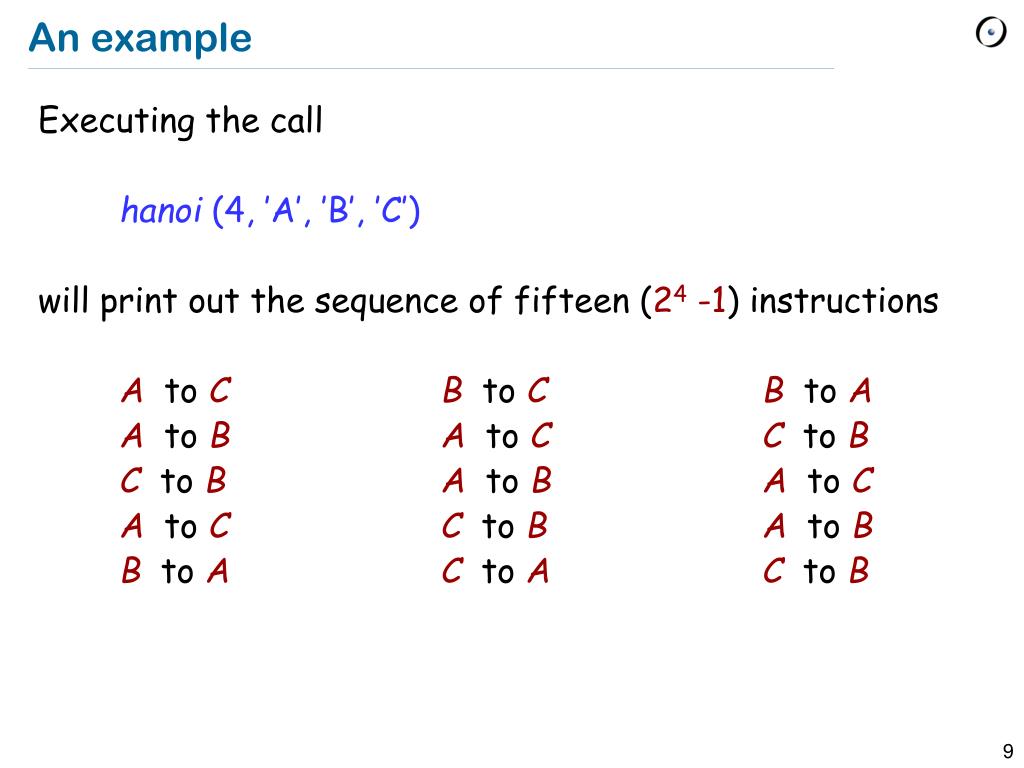Click 'B to C' in middle column
The width and height of the screenshot is (1024, 768).
tap(496, 391)
